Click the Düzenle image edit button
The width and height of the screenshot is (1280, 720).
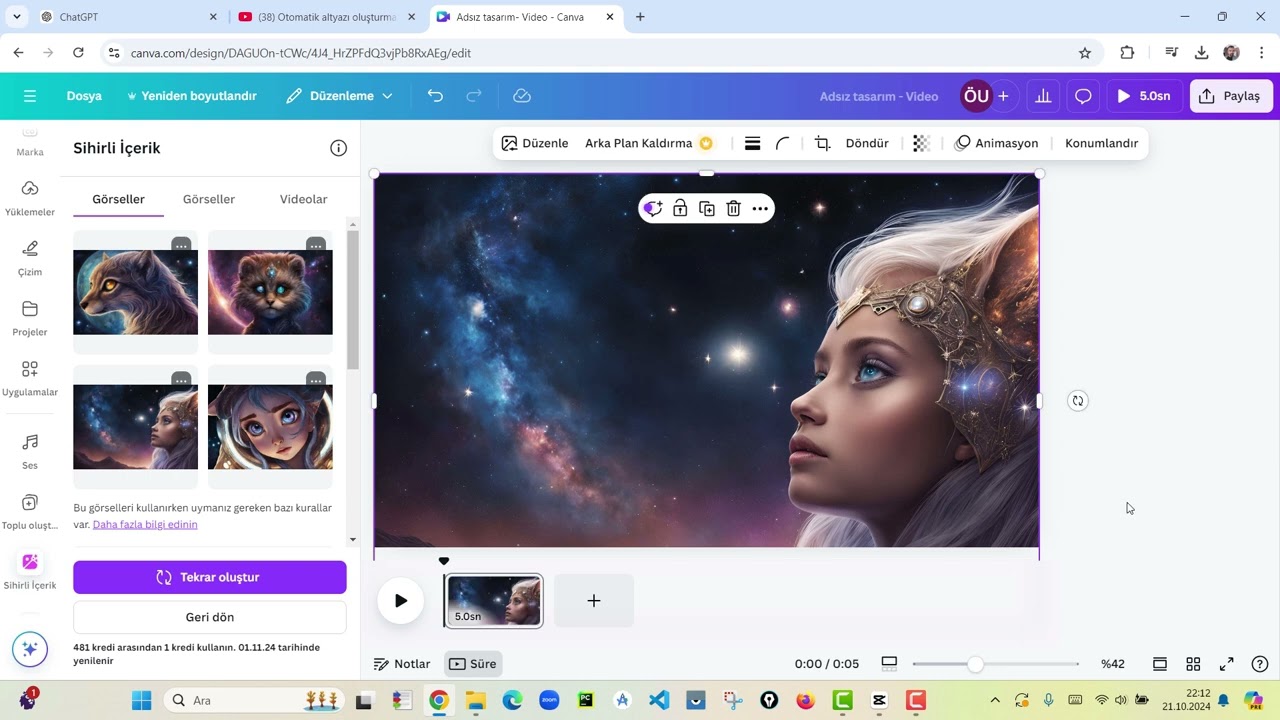(x=535, y=143)
